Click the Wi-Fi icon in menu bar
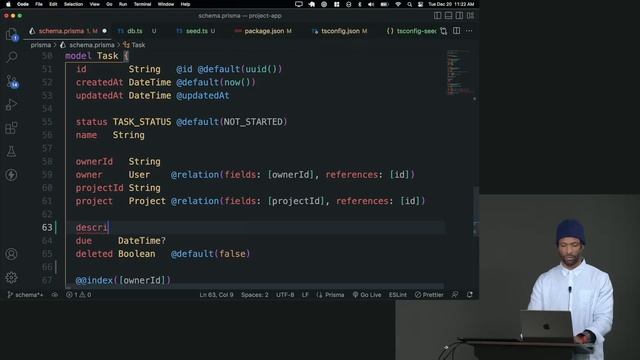640x360 pixels. pyautogui.click(x=398, y=4)
